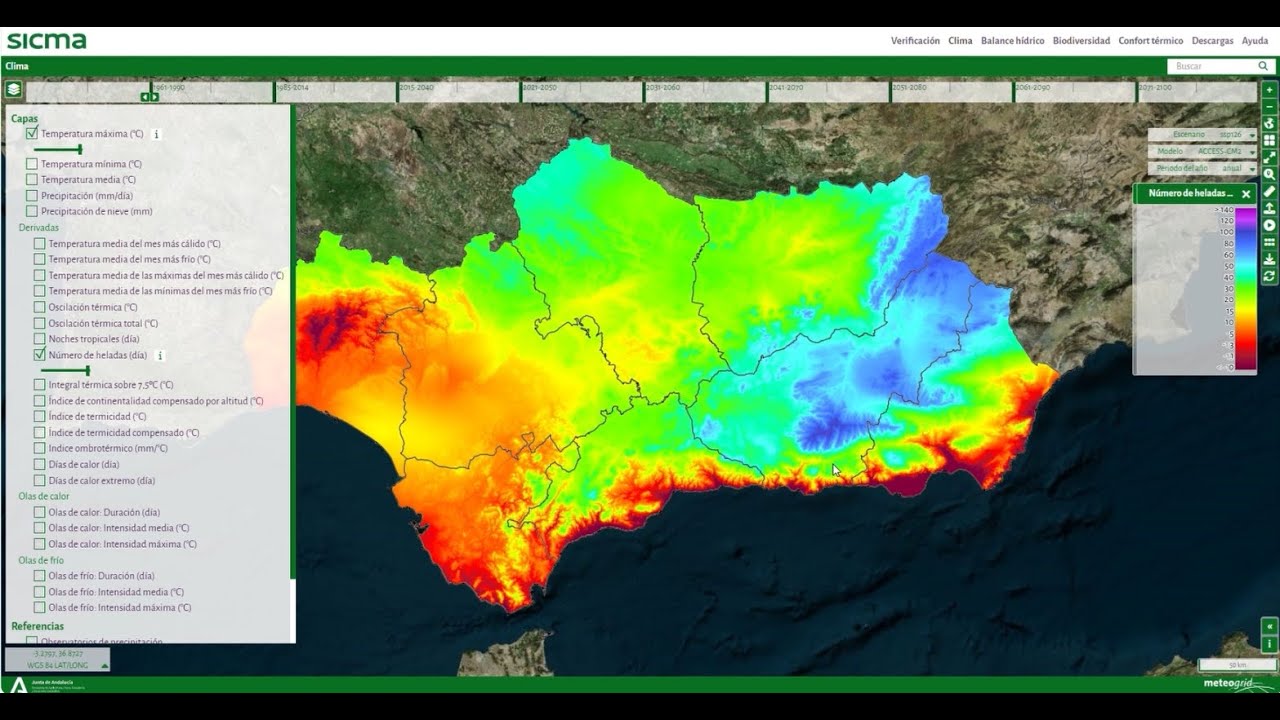Select the 2071-2100 timeline period
Viewport: 1280px width, 720px height.
click(1197, 91)
